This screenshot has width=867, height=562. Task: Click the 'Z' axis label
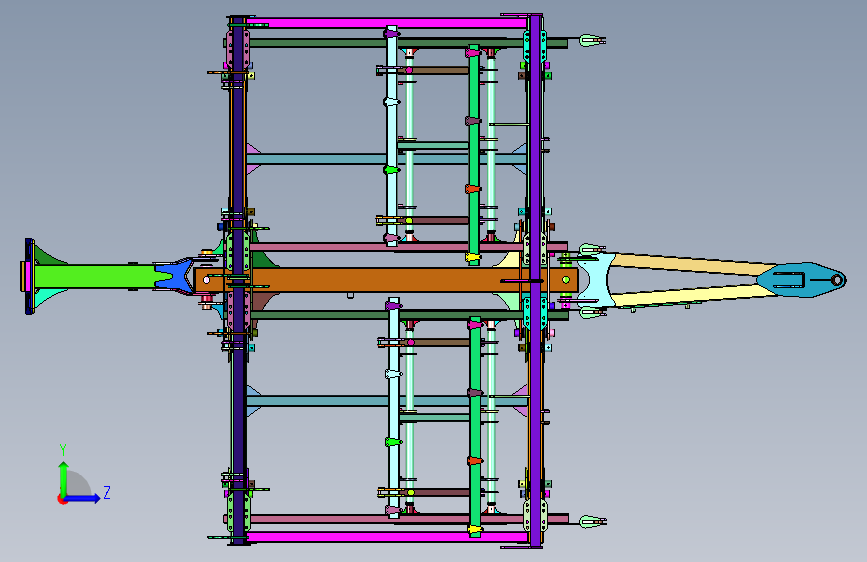(x=107, y=492)
